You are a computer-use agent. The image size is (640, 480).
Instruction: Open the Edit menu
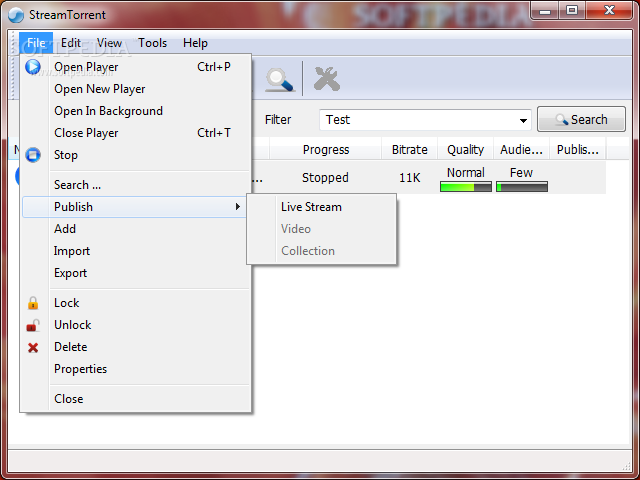(x=71, y=43)
